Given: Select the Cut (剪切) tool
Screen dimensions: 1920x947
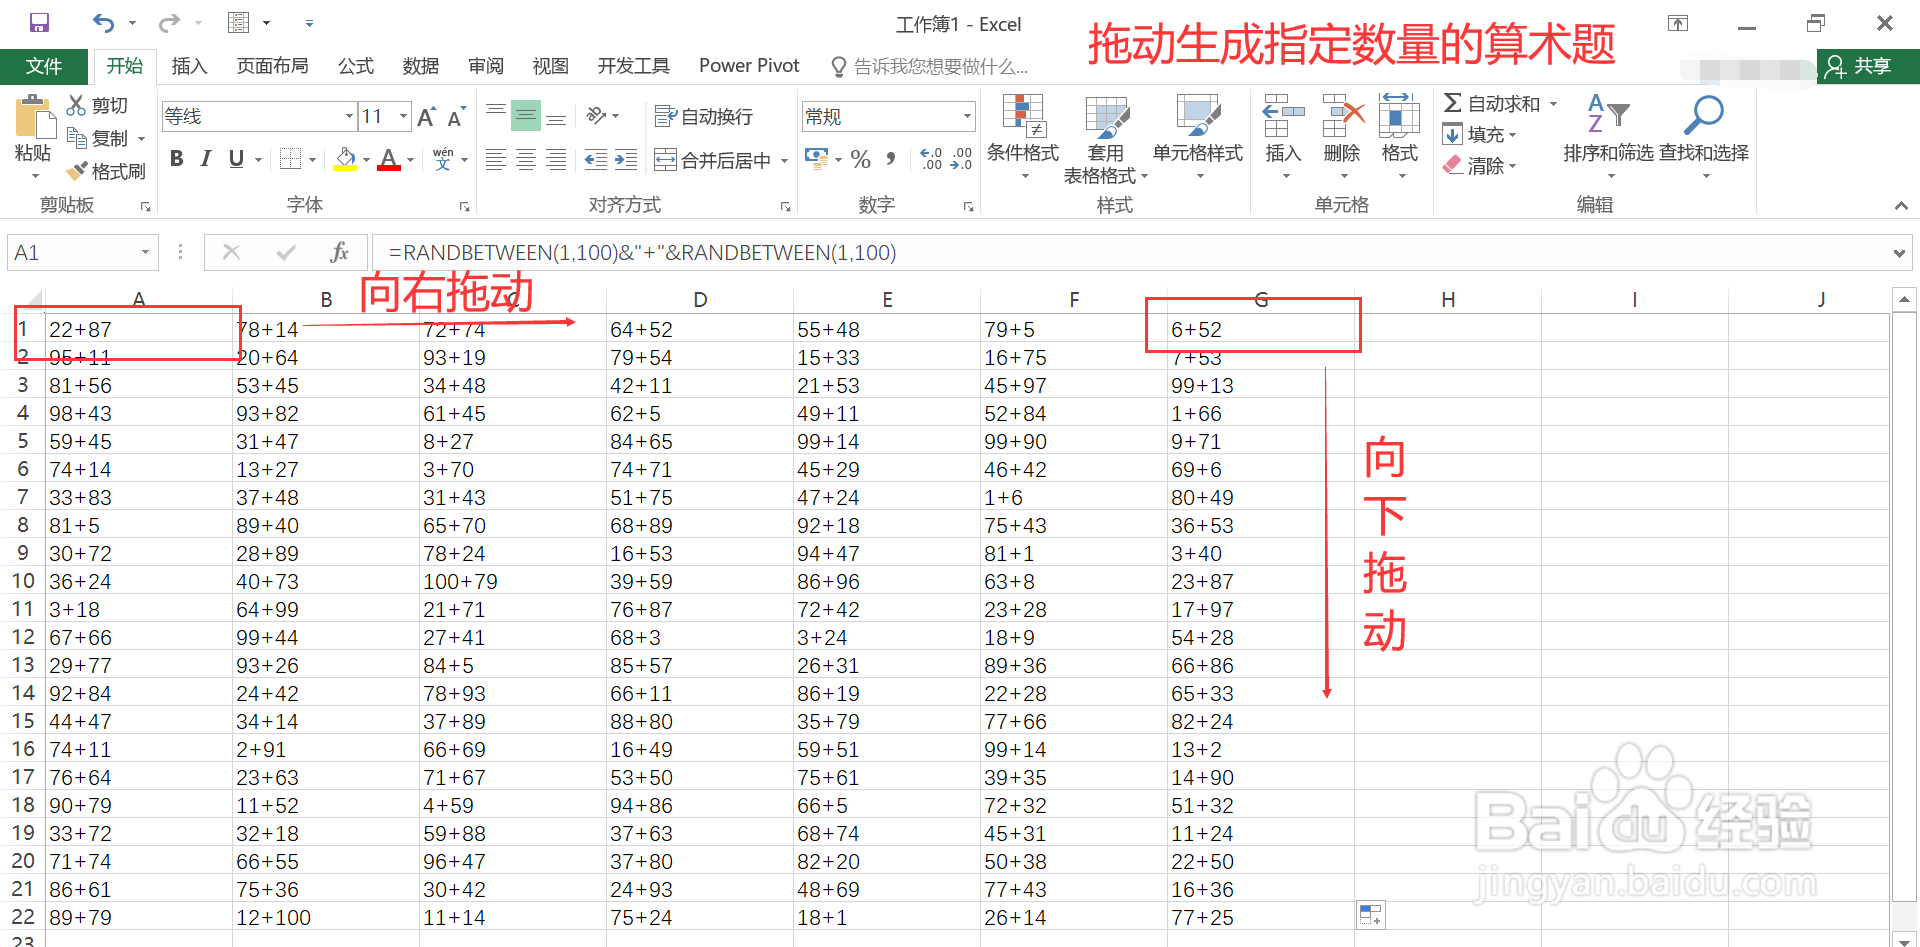Looking at the screenshot, I should [95, 104].
